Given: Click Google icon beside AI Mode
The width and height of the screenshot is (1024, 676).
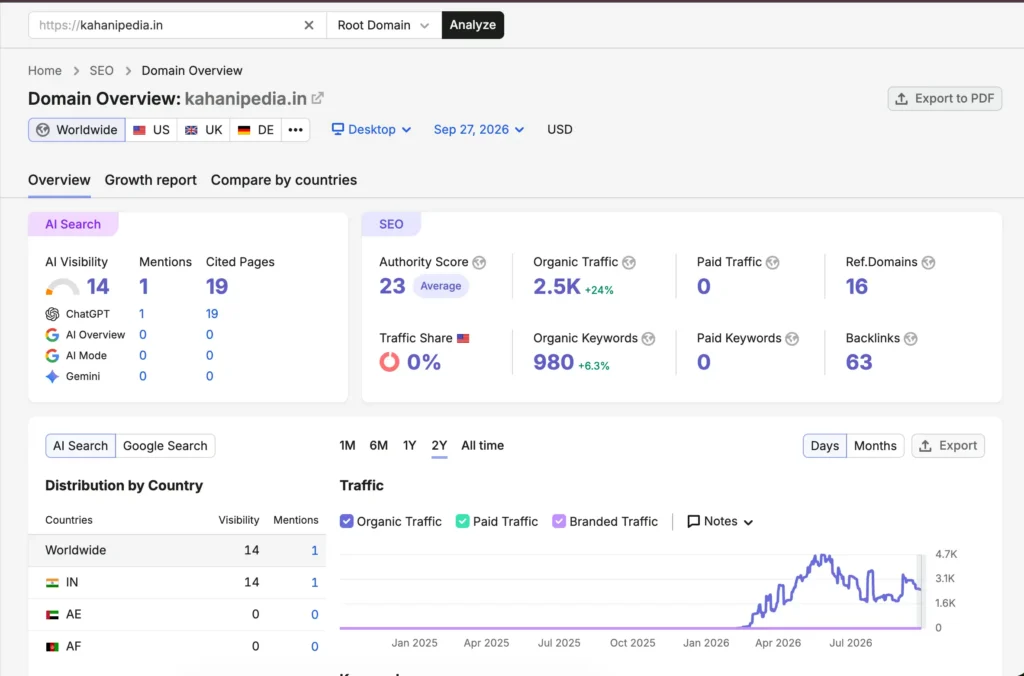Looking at the screenshot, I should coord(52,355).
